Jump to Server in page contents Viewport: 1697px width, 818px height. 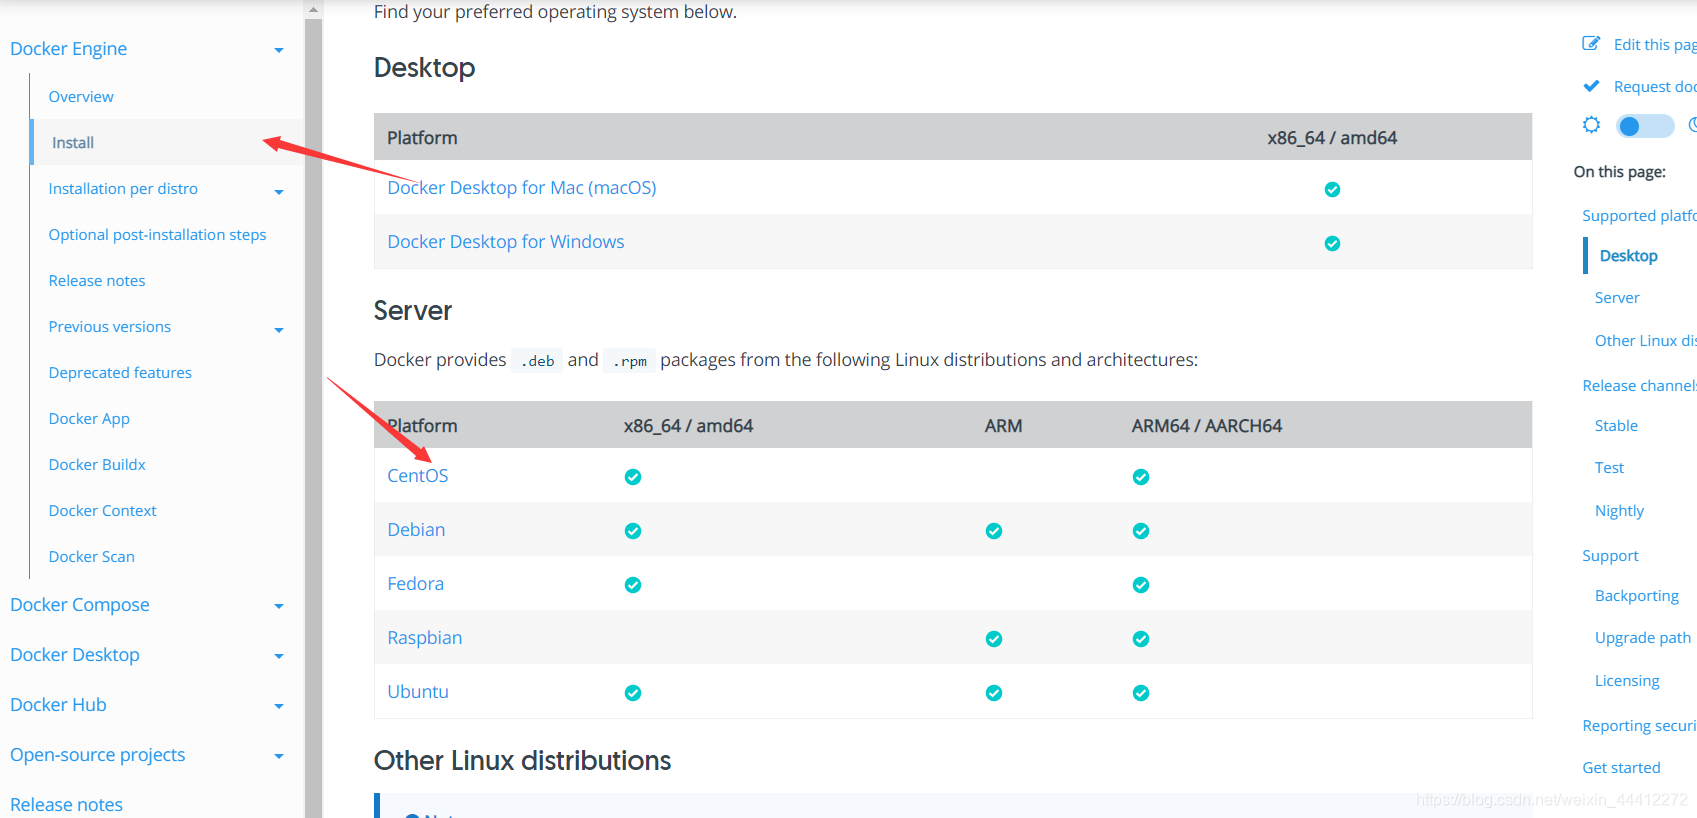[x=1617, y=298]
